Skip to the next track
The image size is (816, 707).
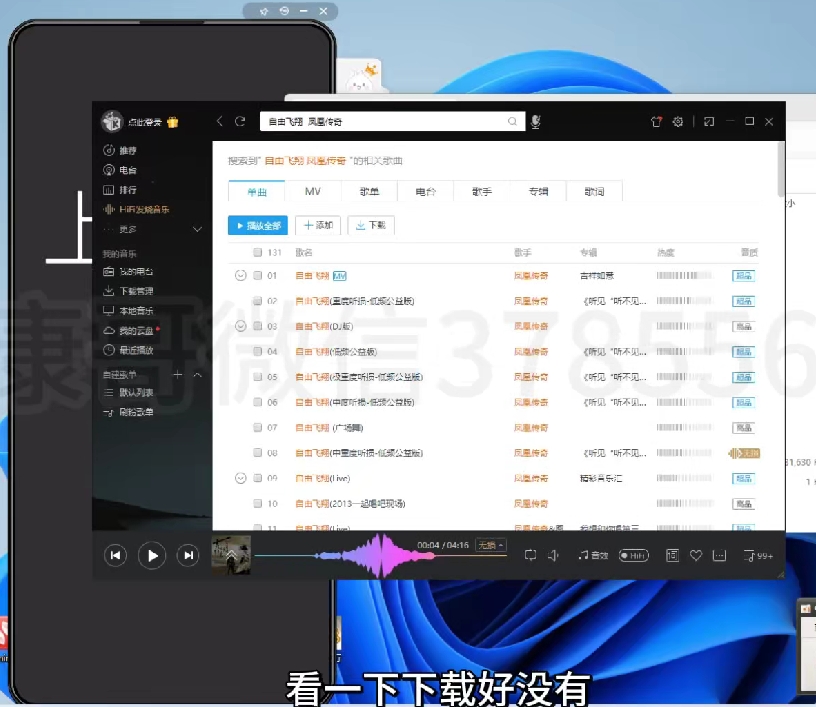[187, 555]
